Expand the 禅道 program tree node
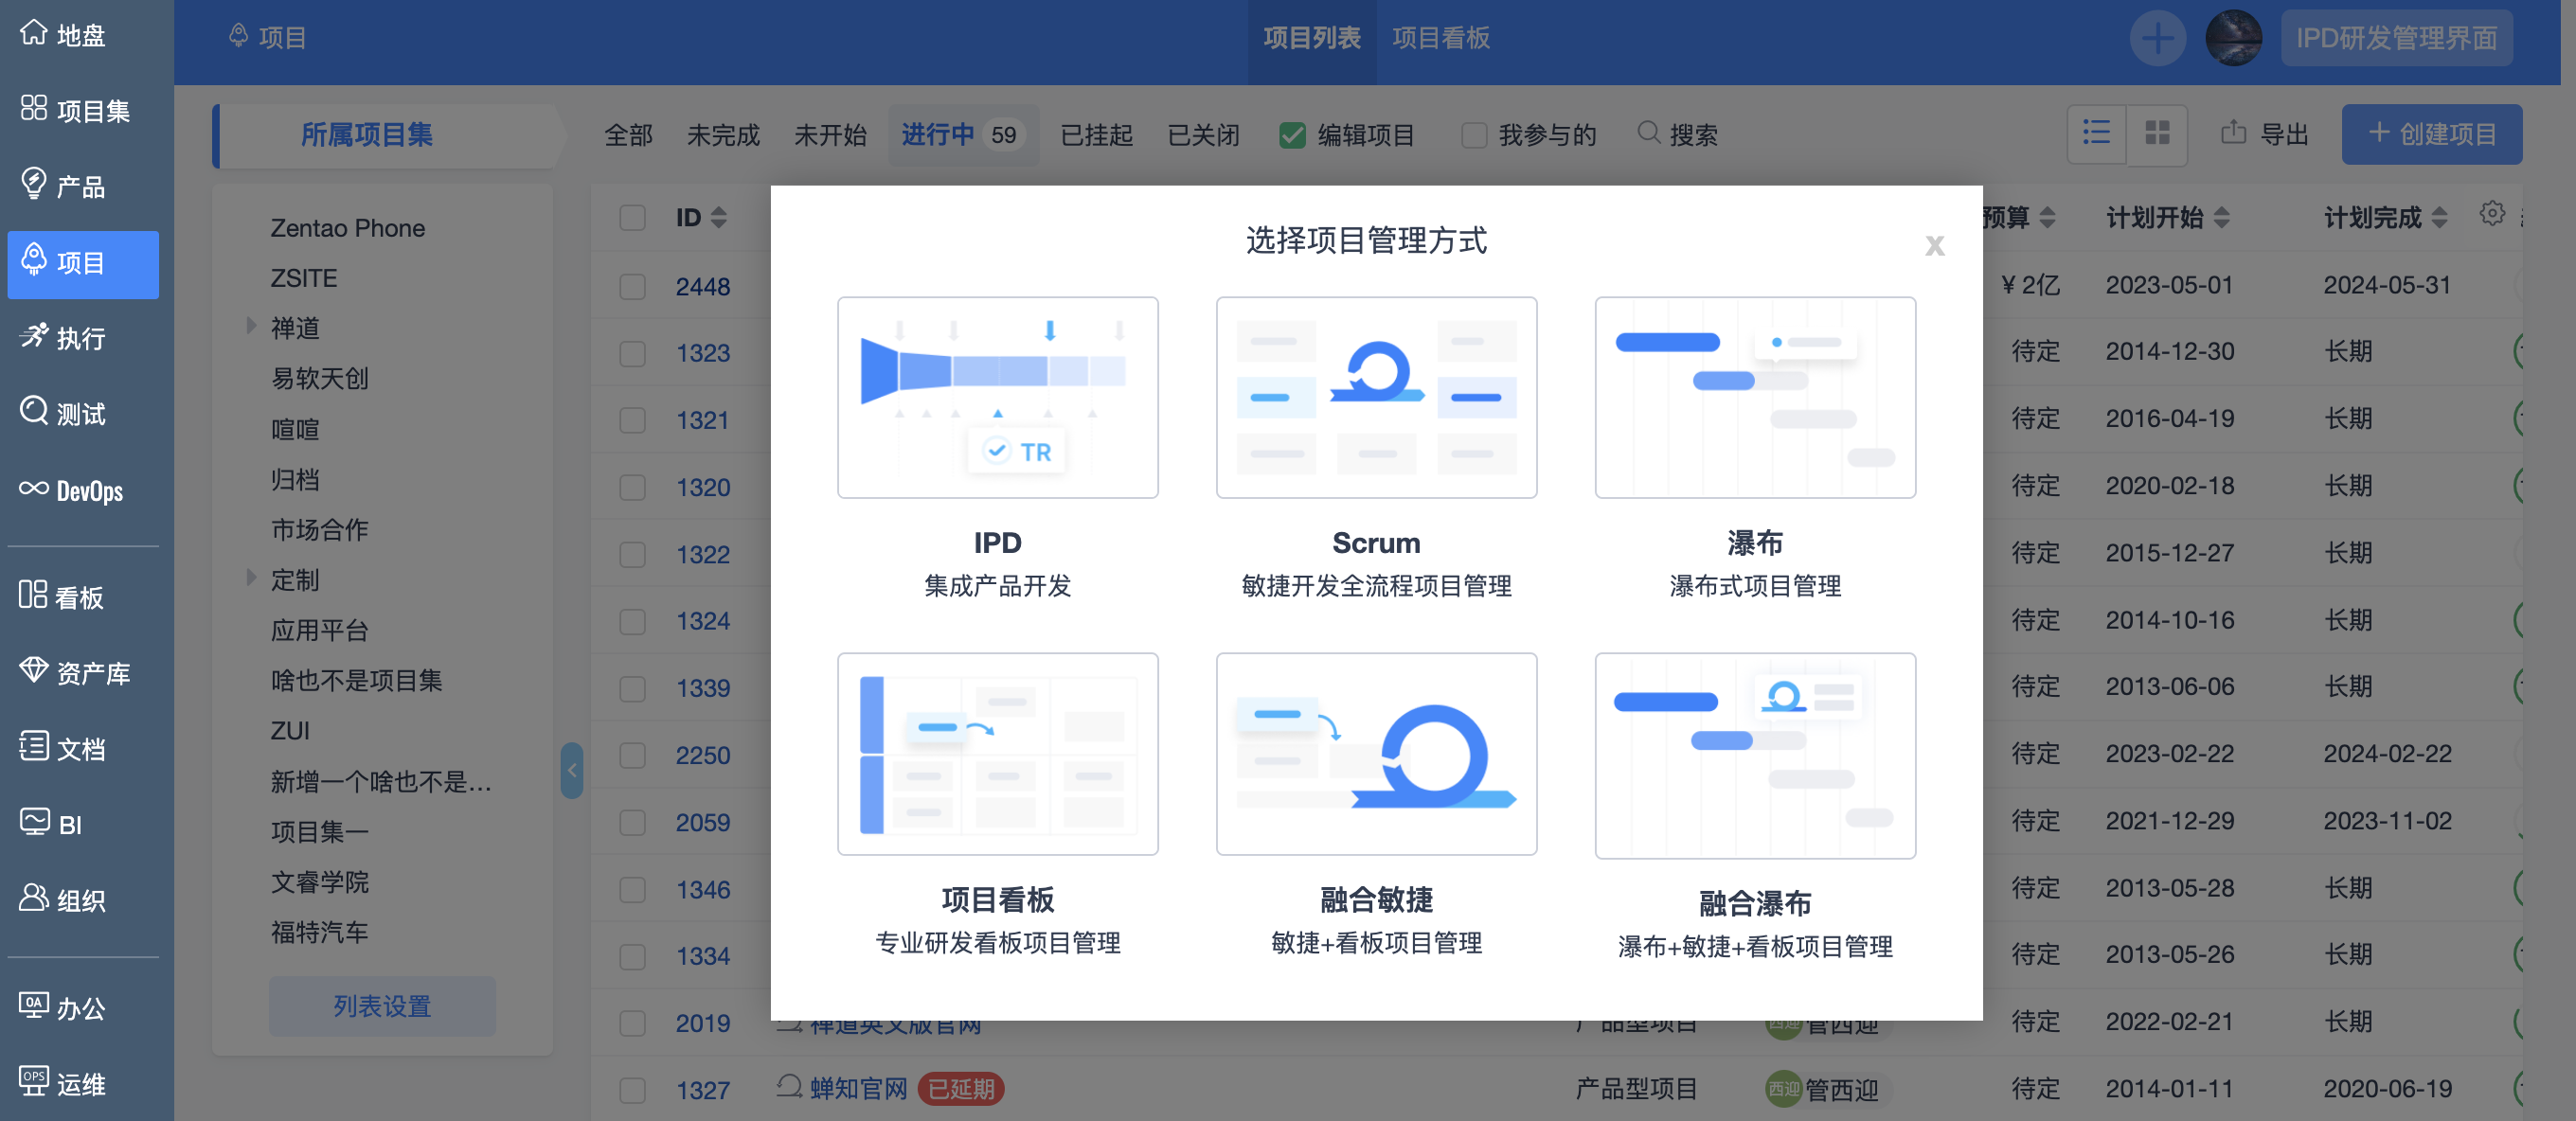Image resolution: width=2576 pixels, height=1121 pixels. coord(251,326)
